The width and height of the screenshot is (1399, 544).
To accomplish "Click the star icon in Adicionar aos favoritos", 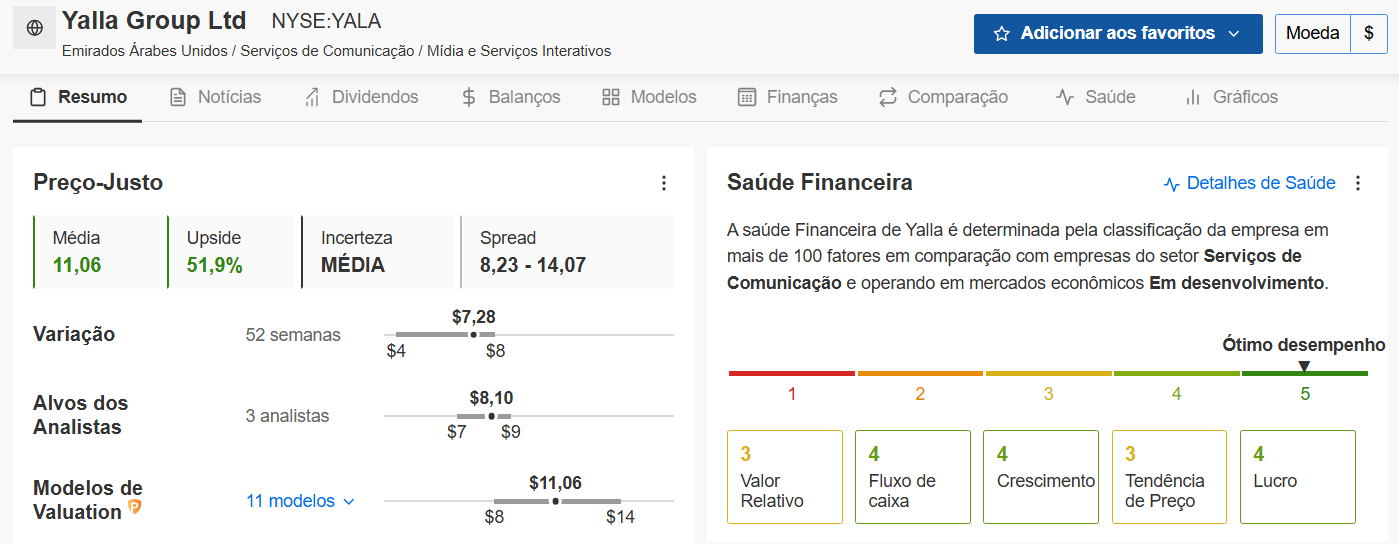I will [x=1001, y=34].
